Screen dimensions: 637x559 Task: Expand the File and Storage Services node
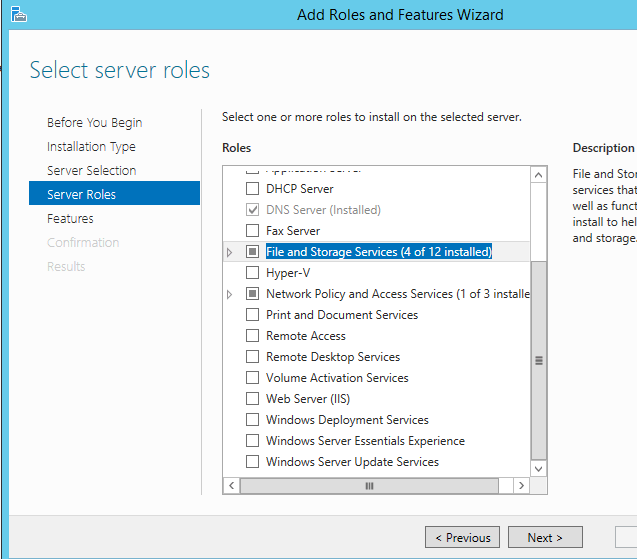click(x=230, y=252)
